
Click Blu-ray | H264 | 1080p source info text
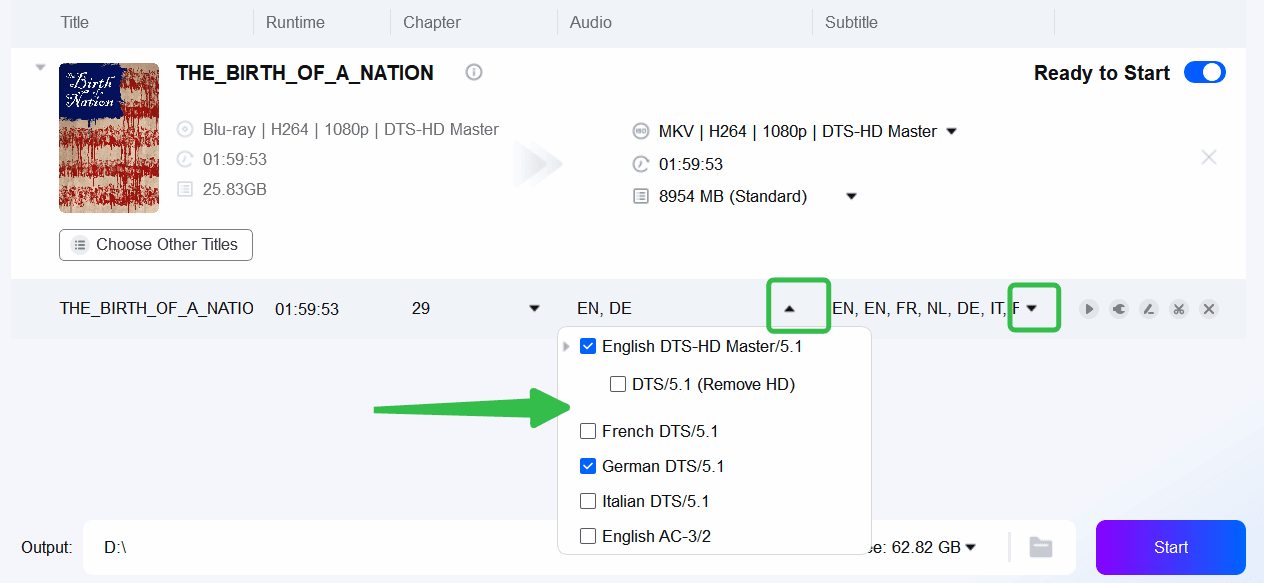351,129
